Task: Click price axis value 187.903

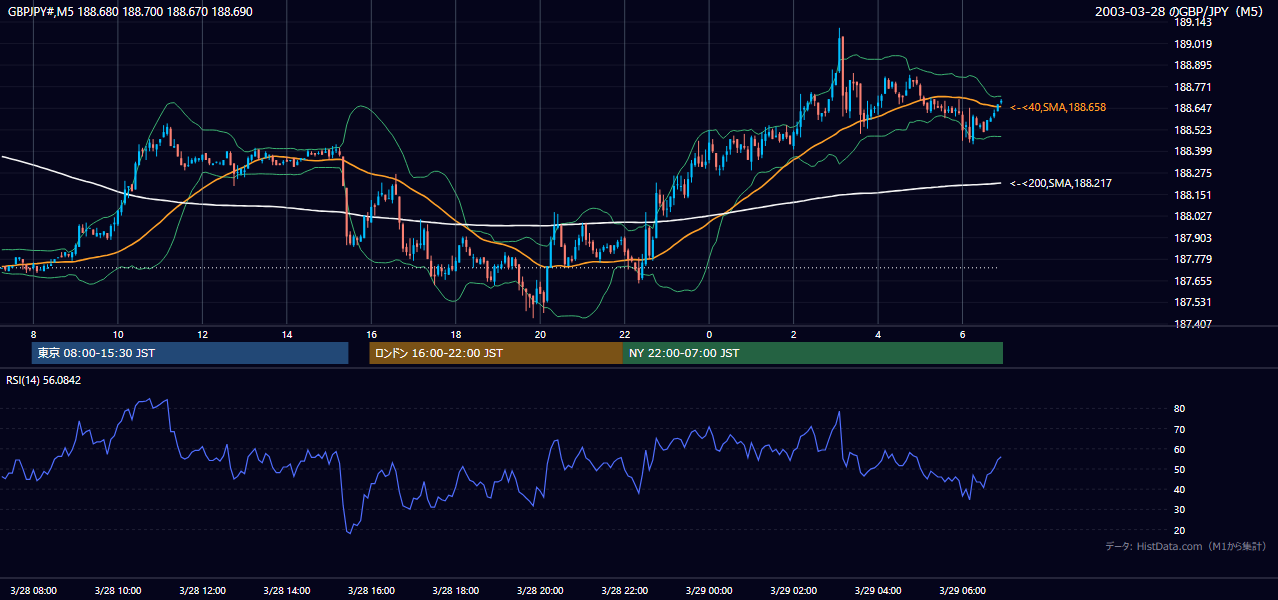Action: (x=1193, y=238)
